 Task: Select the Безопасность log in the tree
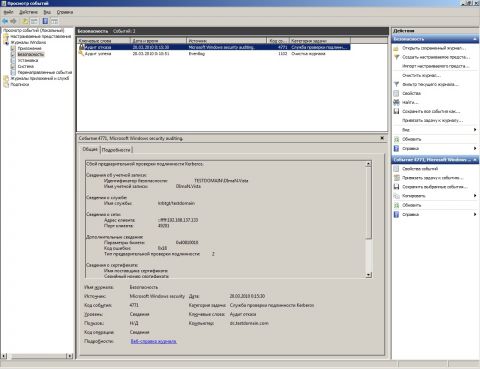point(31,54)
